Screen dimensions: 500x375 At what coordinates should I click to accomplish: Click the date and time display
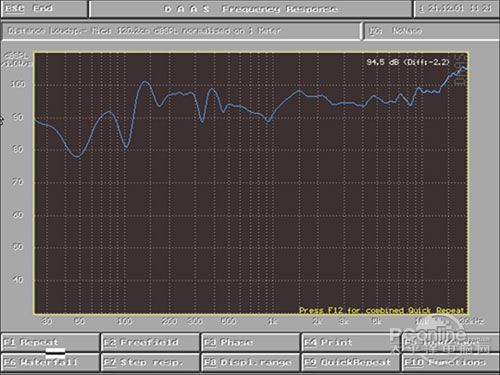tap(457, 9)
